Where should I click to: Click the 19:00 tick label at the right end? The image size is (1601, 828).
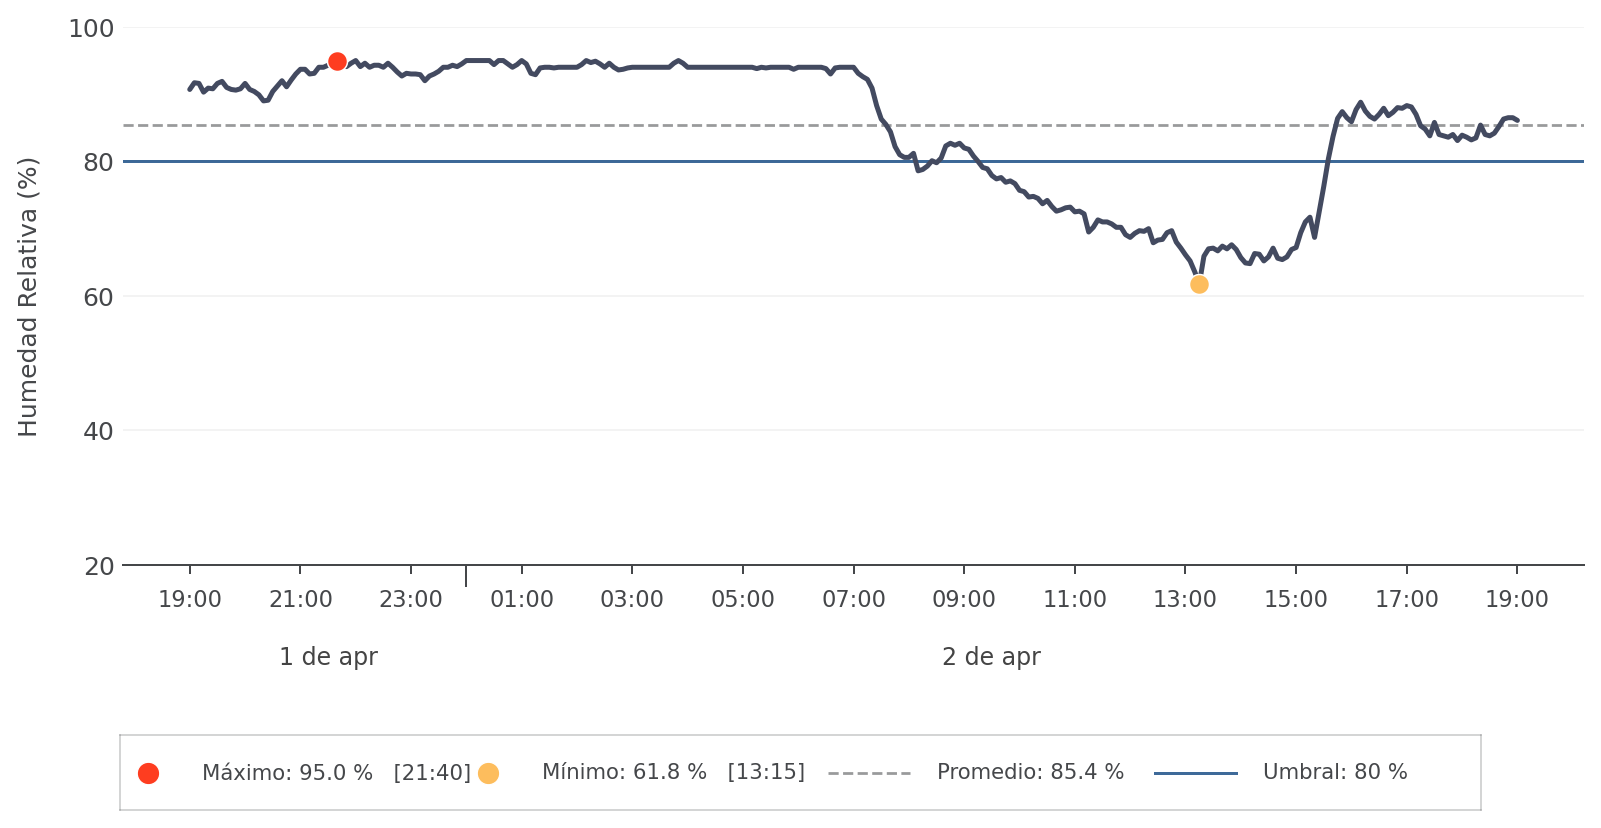click(x=1516, y=600)
